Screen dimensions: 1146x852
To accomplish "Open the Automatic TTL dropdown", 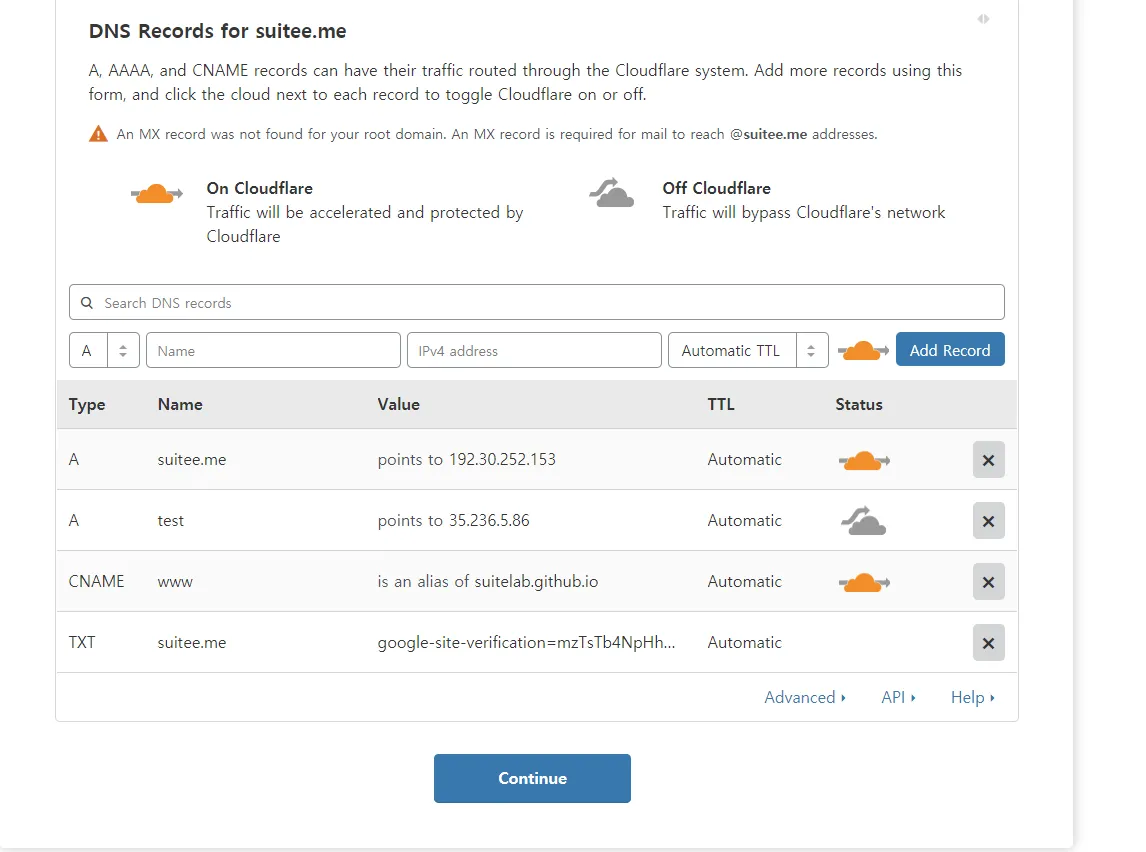I will [747, 351].
